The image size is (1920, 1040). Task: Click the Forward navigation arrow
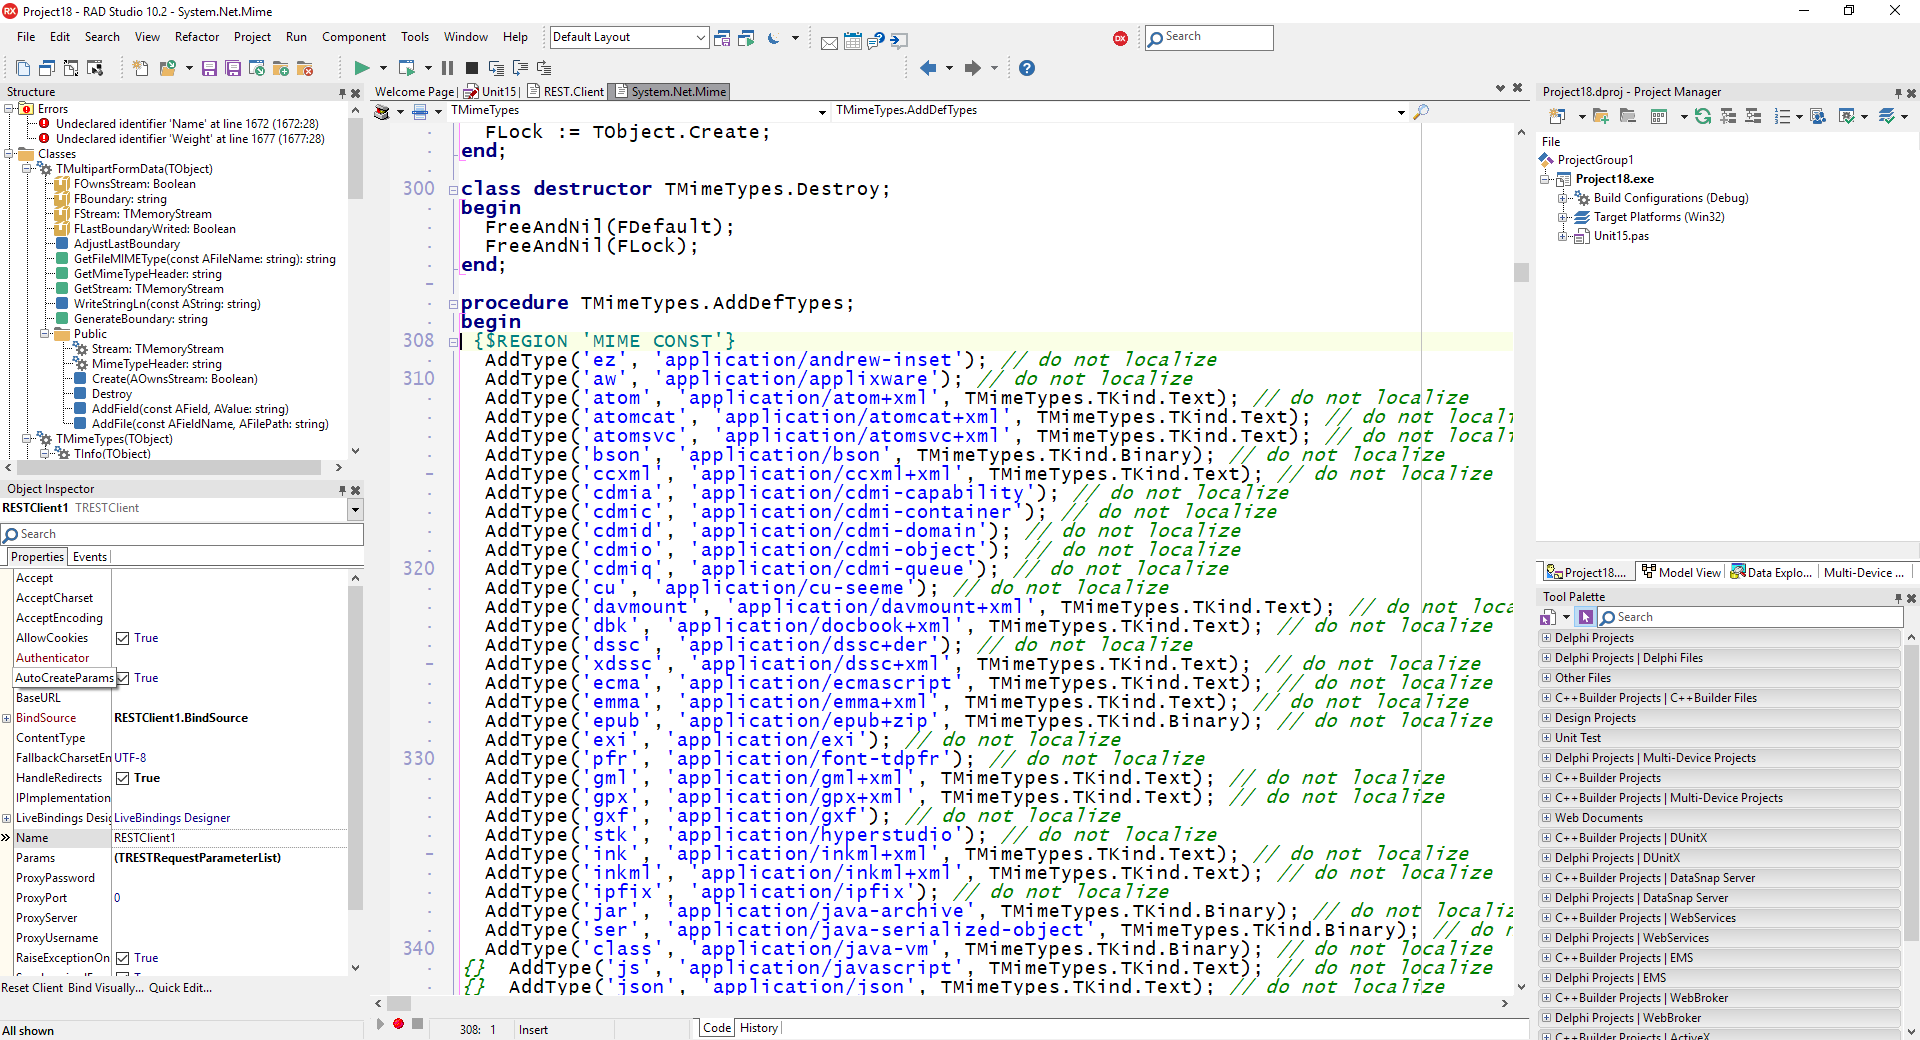click(972, 68)
